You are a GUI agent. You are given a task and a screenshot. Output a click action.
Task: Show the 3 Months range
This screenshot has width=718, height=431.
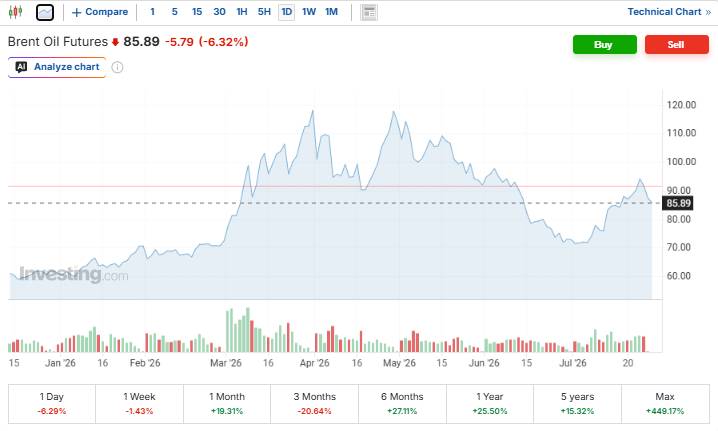tap(315, 404)
